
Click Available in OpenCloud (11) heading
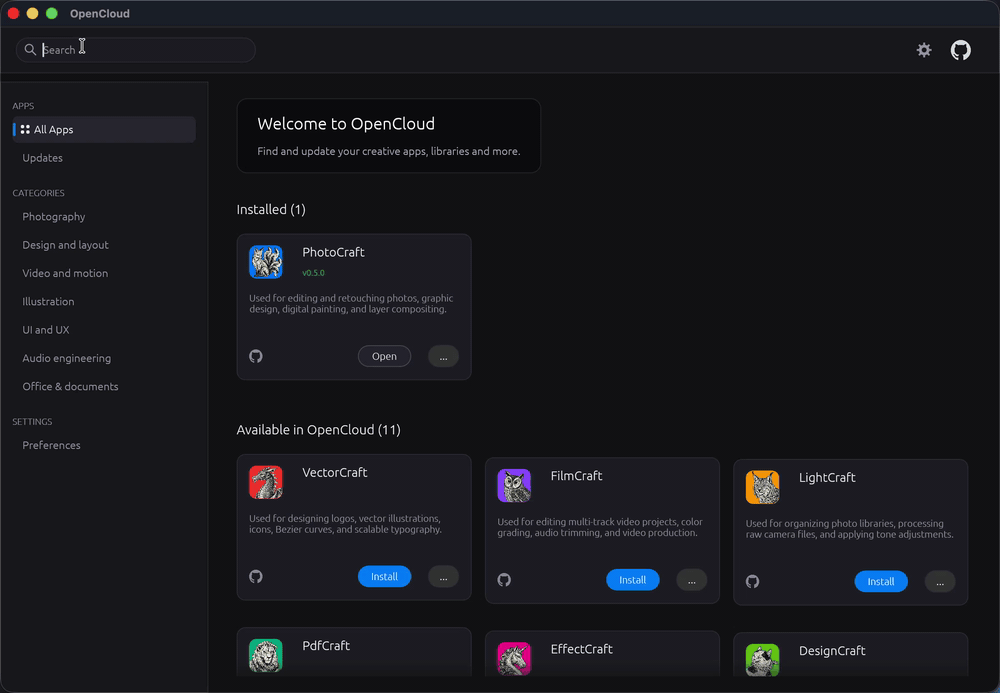318,430
